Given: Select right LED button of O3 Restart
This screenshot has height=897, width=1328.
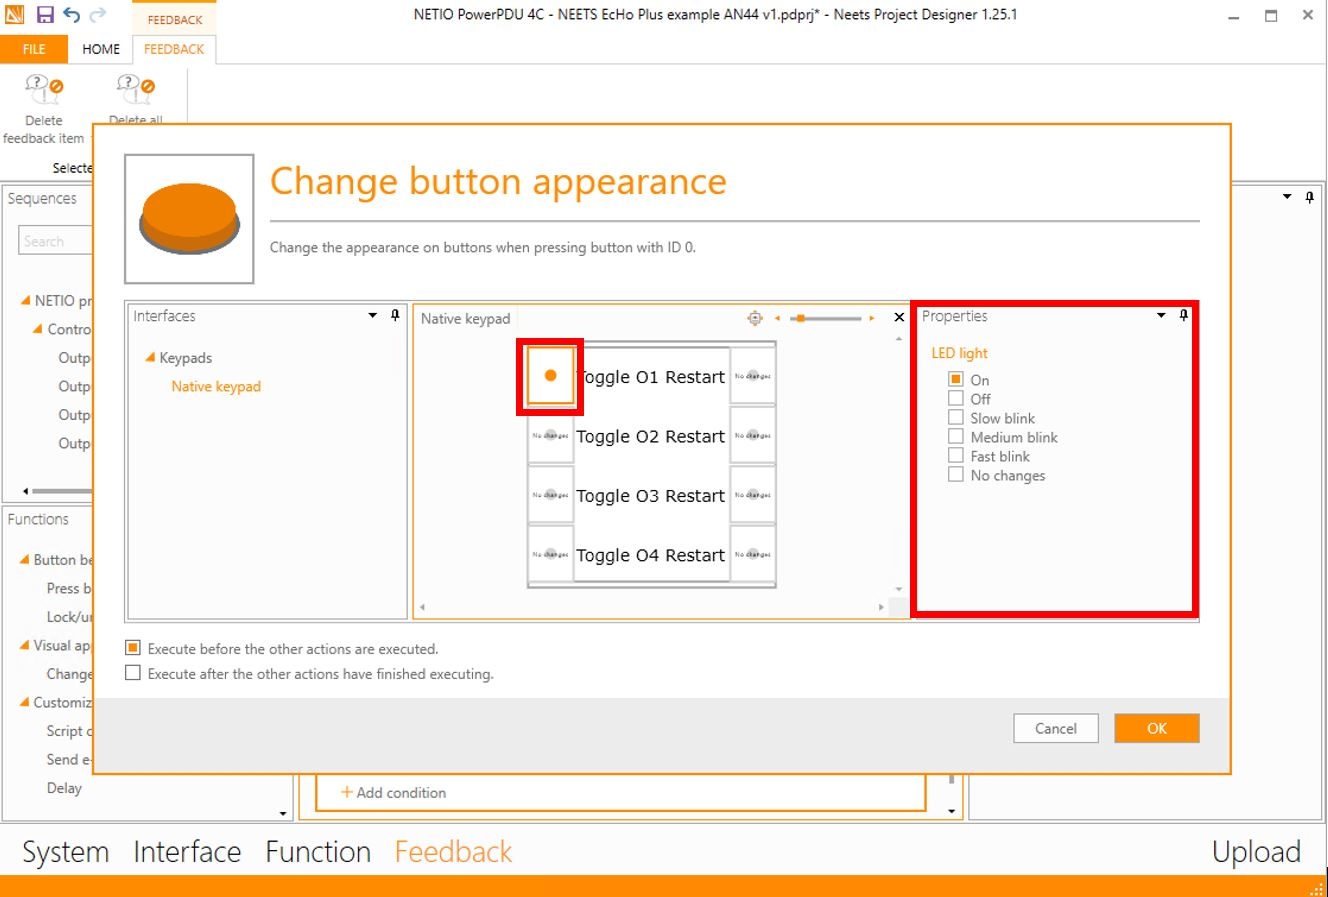Looking at the screenshot, I should tap(753, 495).
